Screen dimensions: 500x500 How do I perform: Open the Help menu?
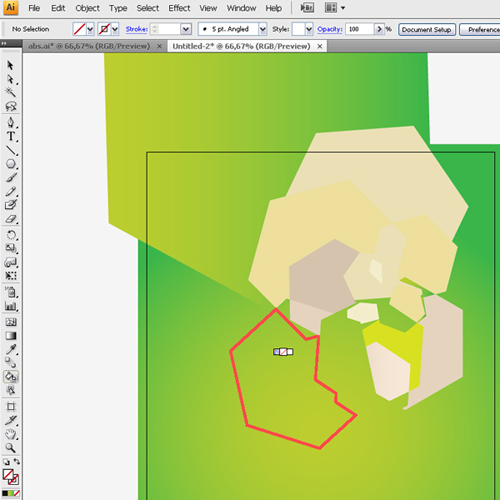tap(274, 8)
